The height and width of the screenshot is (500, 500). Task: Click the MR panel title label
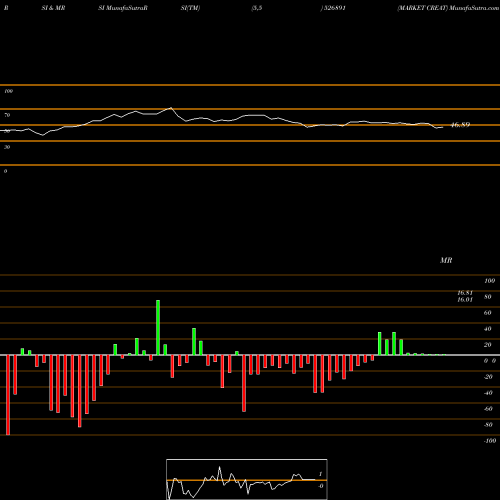pos(446,260)
